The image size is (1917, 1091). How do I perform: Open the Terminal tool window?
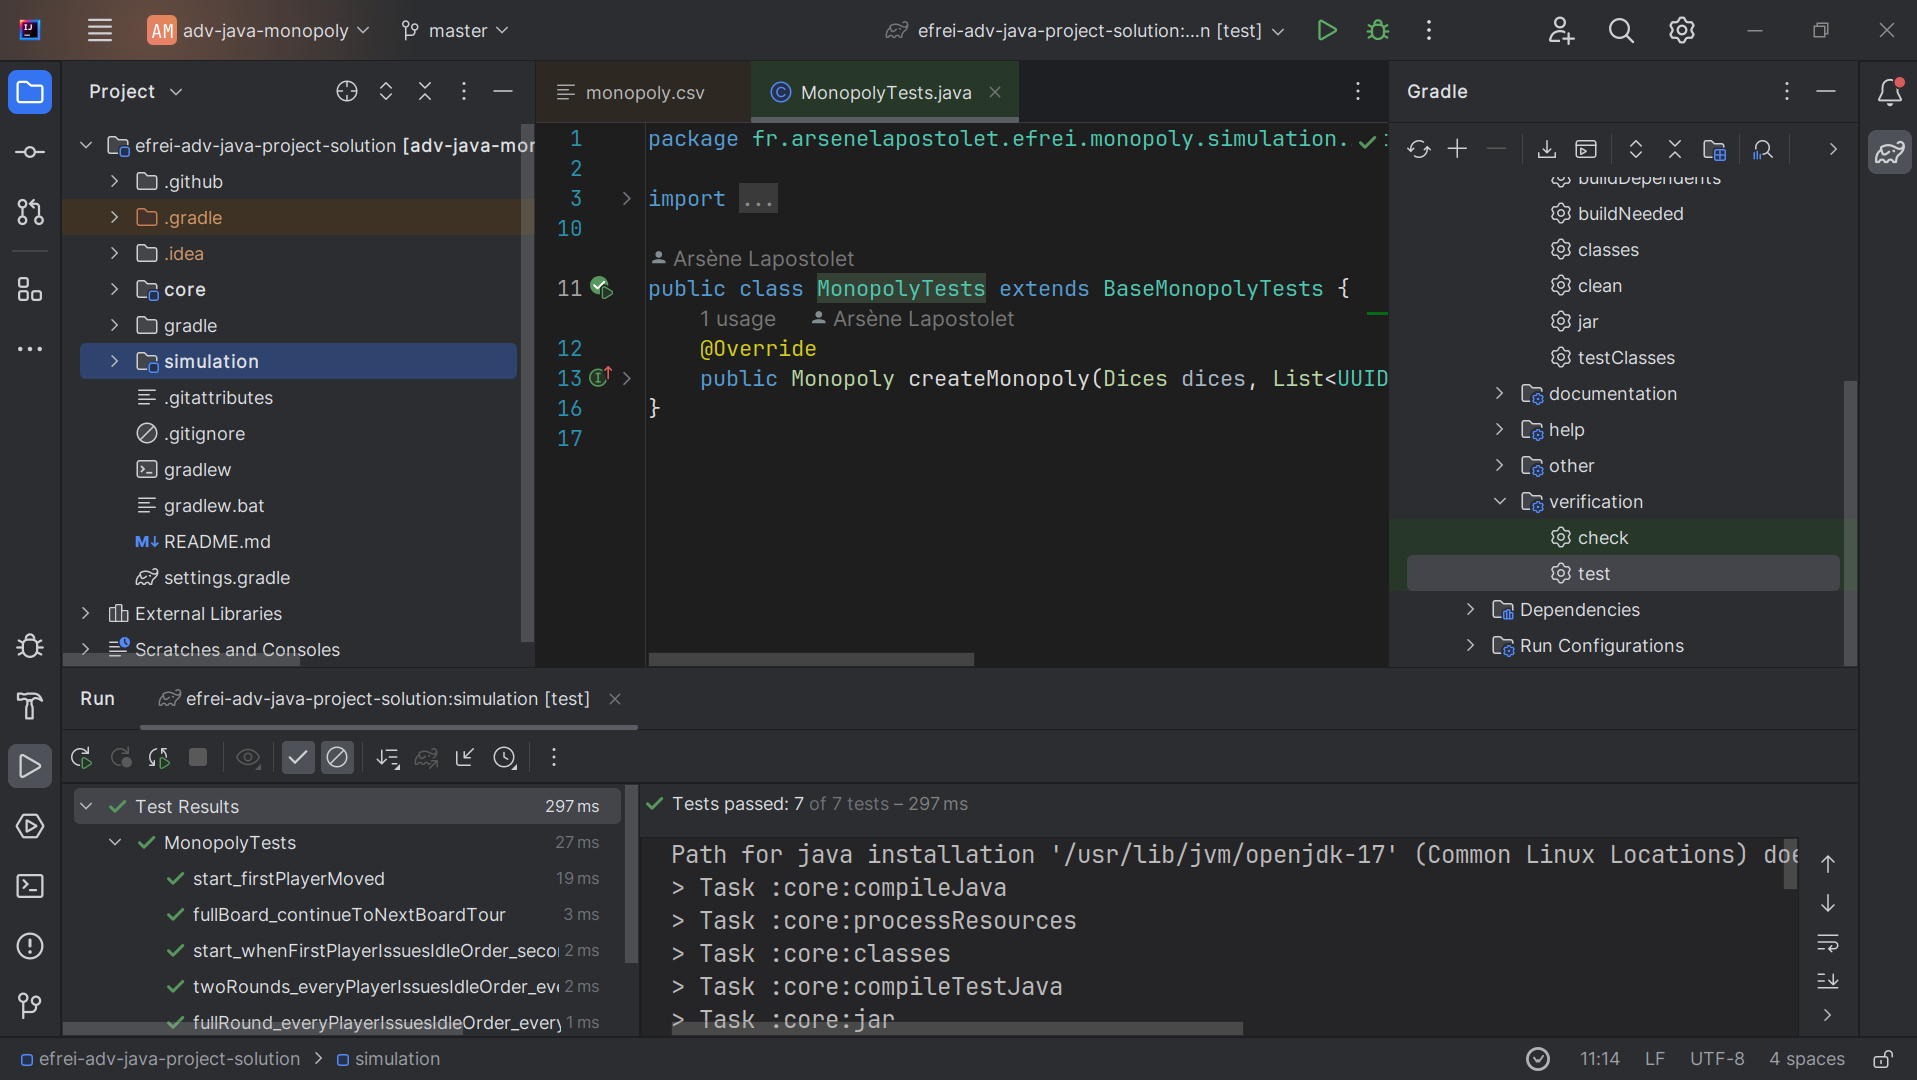[30, 886]
